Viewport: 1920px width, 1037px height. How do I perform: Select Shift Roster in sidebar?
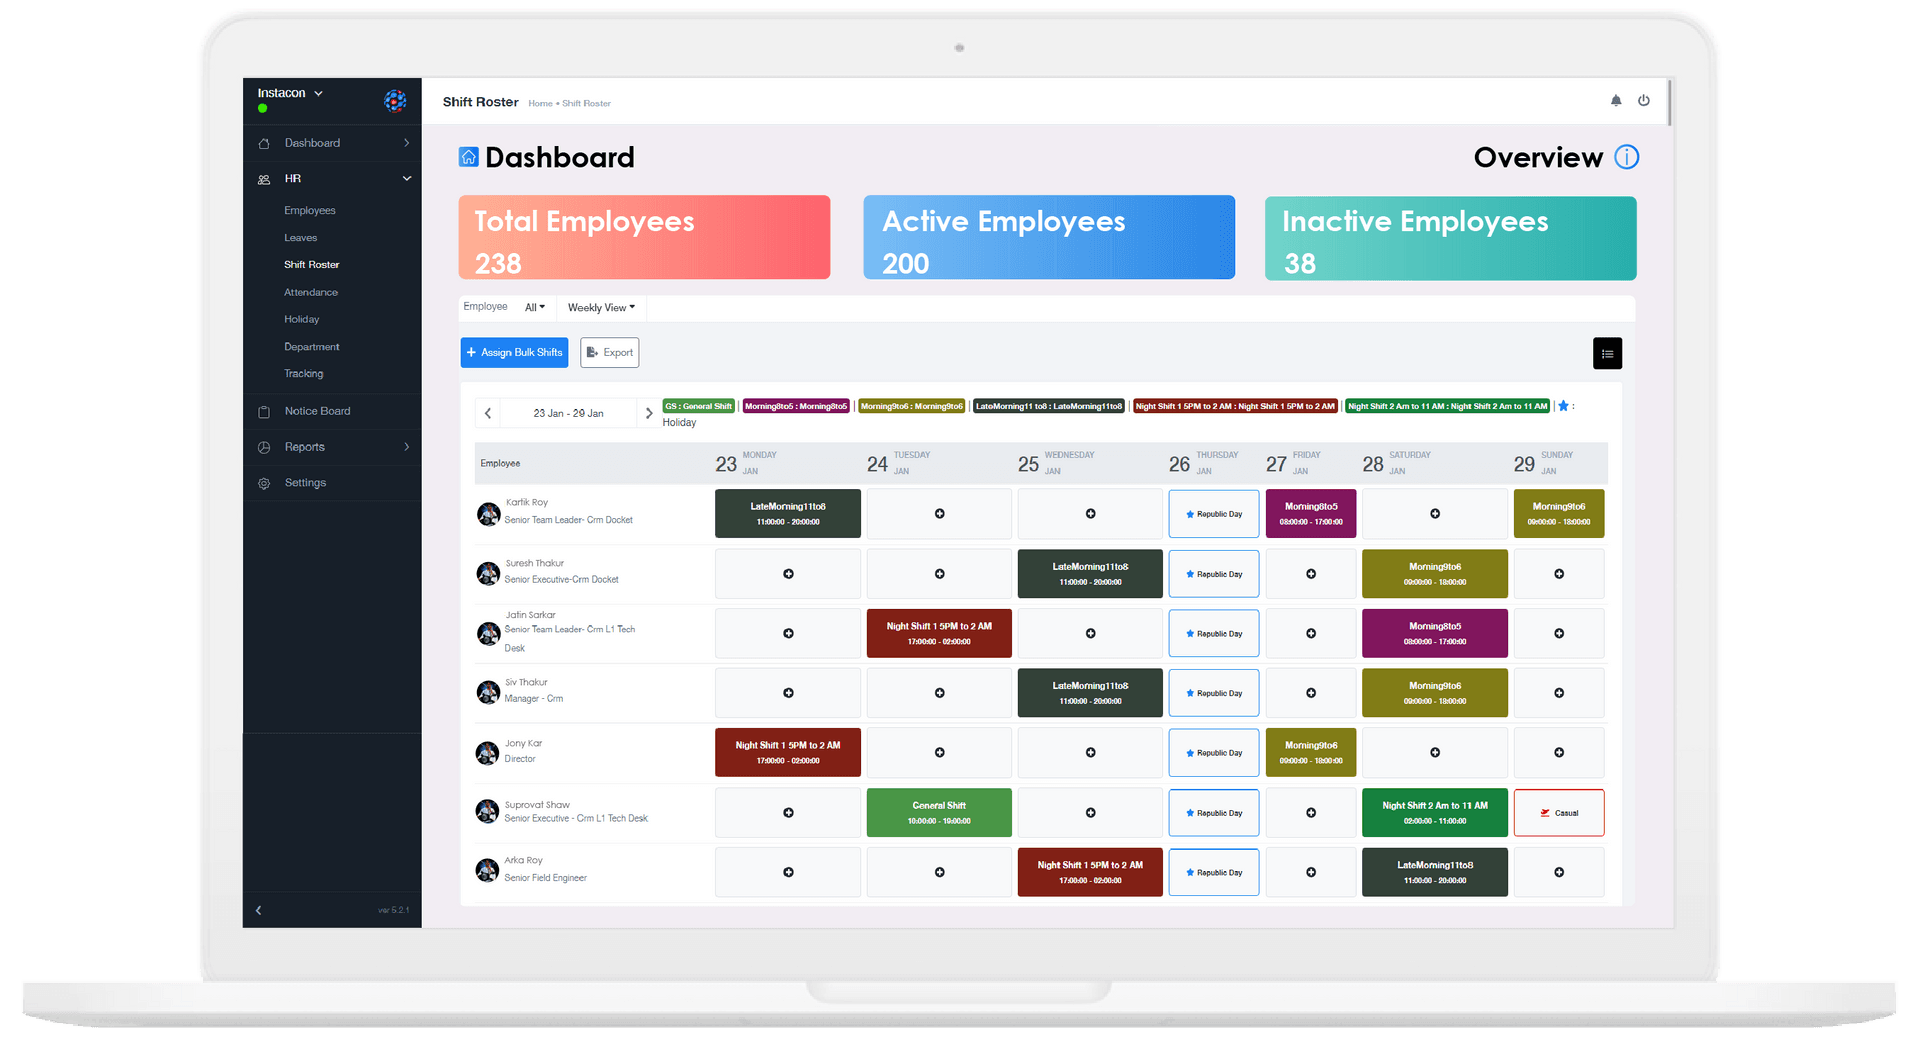pyautogui.click(x=312, y=265)
